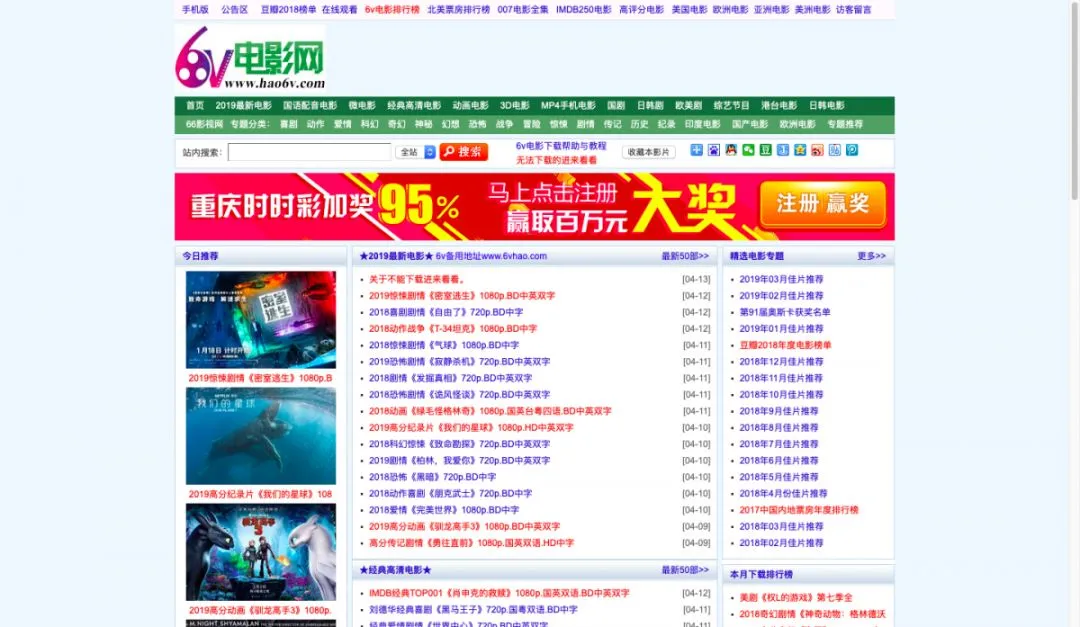Open 高分传记剧情《勇往直前》1080p link
The height and width of the screenshot is (627, 1080).
471,543
